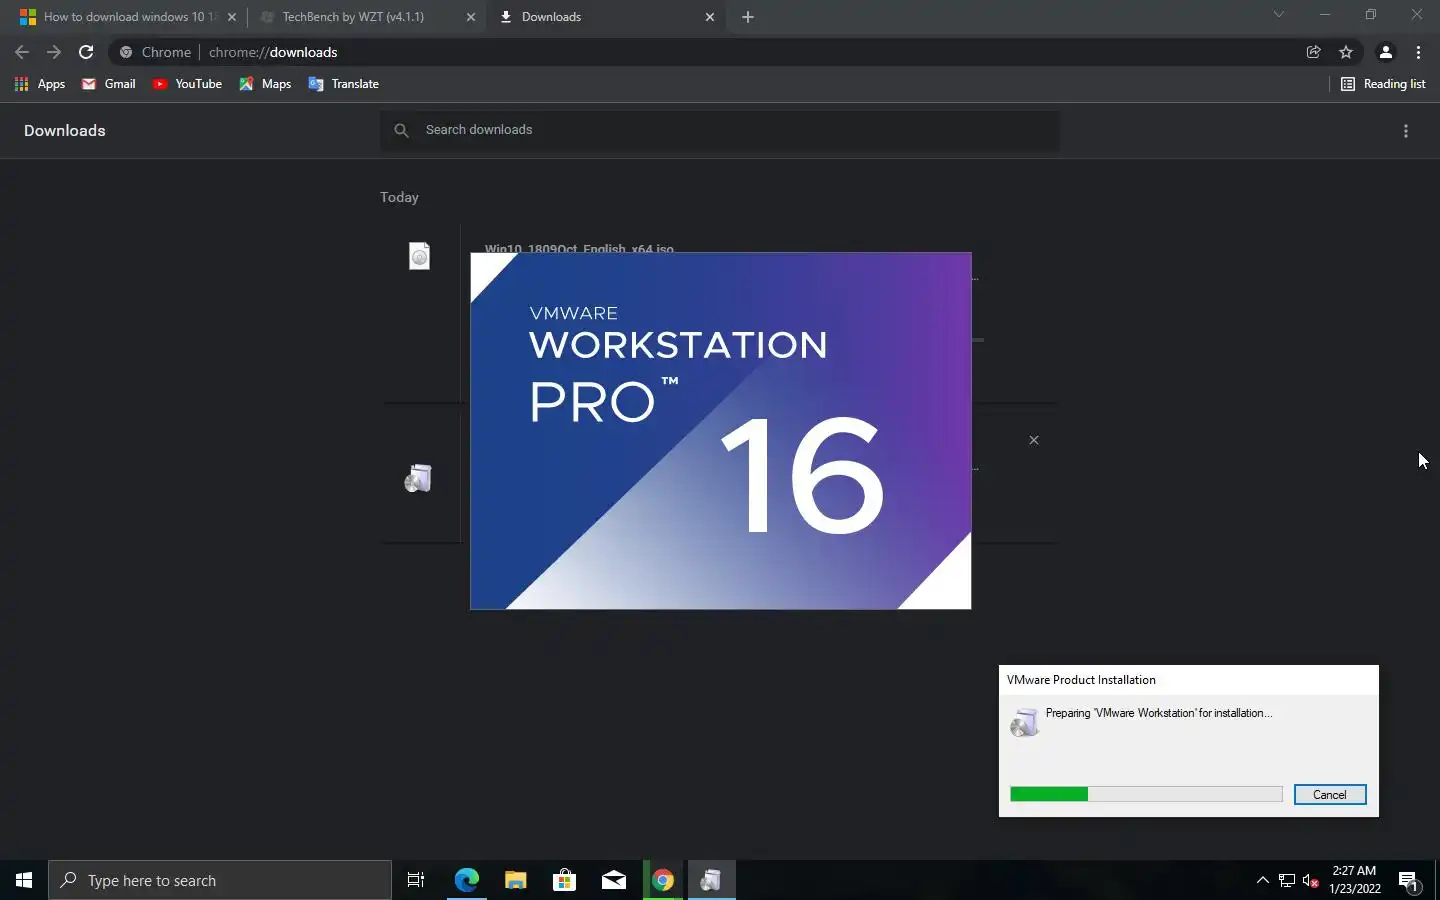Viewport: 1440px width, 900px height.
Task: Click the Win10_1809Oct_English_x64.iso file name
Action: click(579, 248)
